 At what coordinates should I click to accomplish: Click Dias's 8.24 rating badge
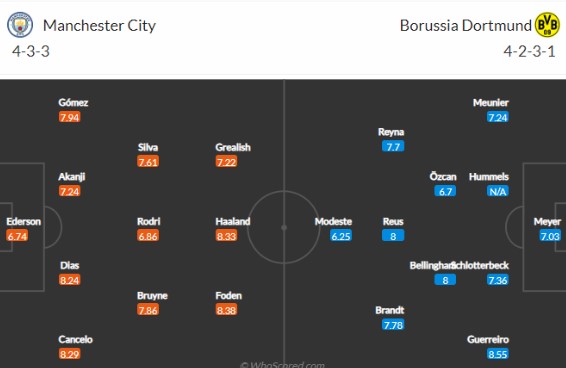click(x=69, y=280)
